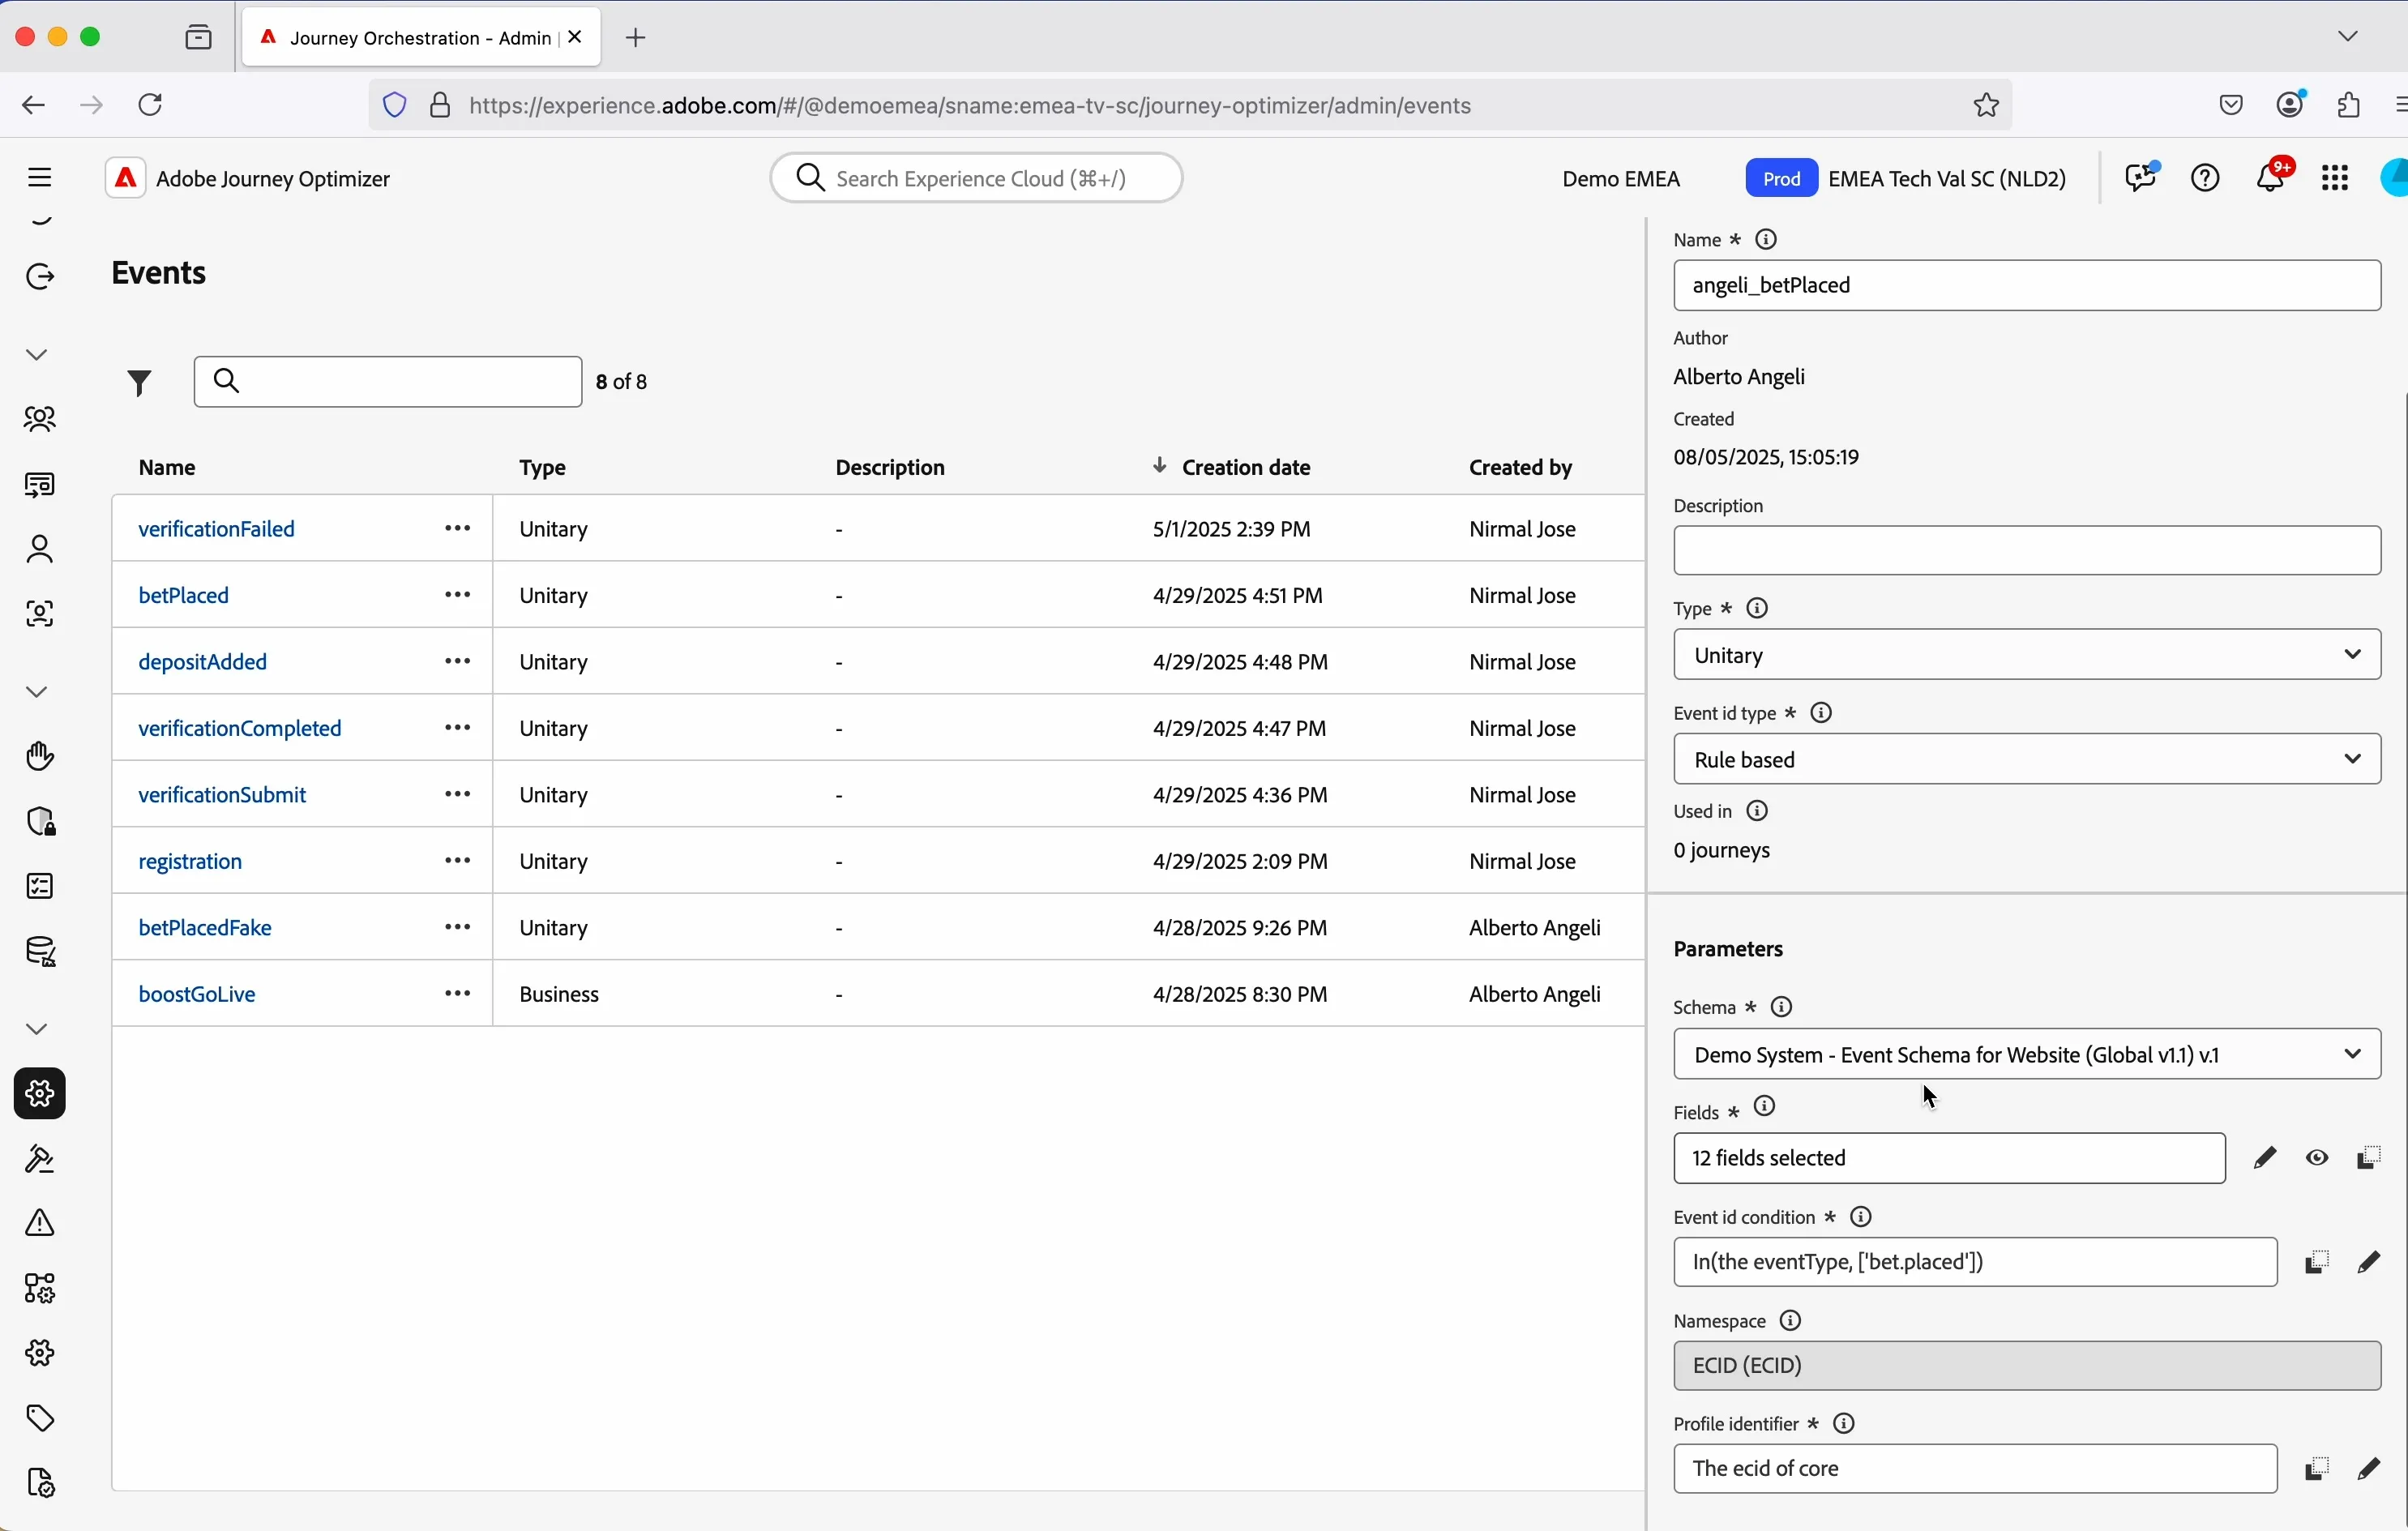Click the Events search input field

tap(388, 382)
